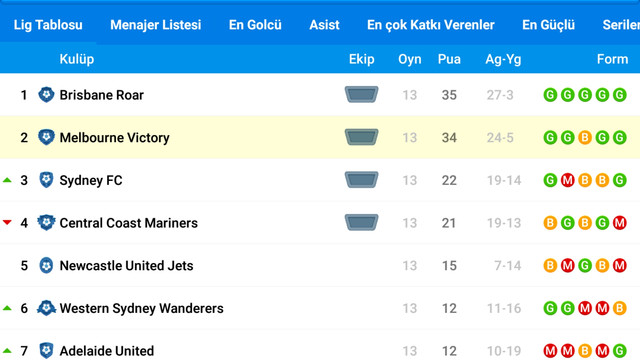640x360 pixels.
Task: Click the Brisbane Roar club badge icon
Action: point(46,95)
